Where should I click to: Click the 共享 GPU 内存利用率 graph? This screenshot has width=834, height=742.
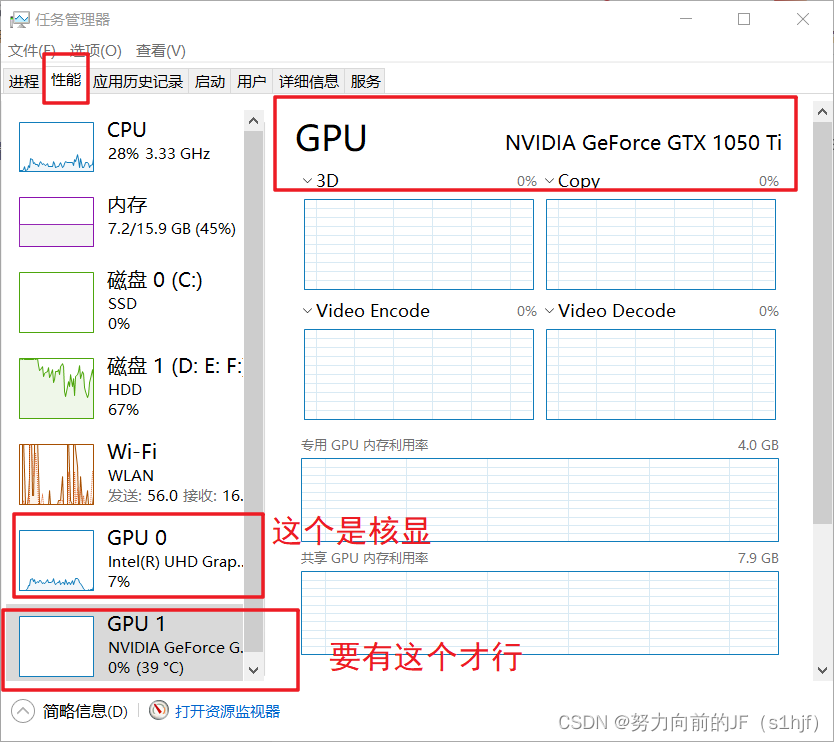click(540, 613)
